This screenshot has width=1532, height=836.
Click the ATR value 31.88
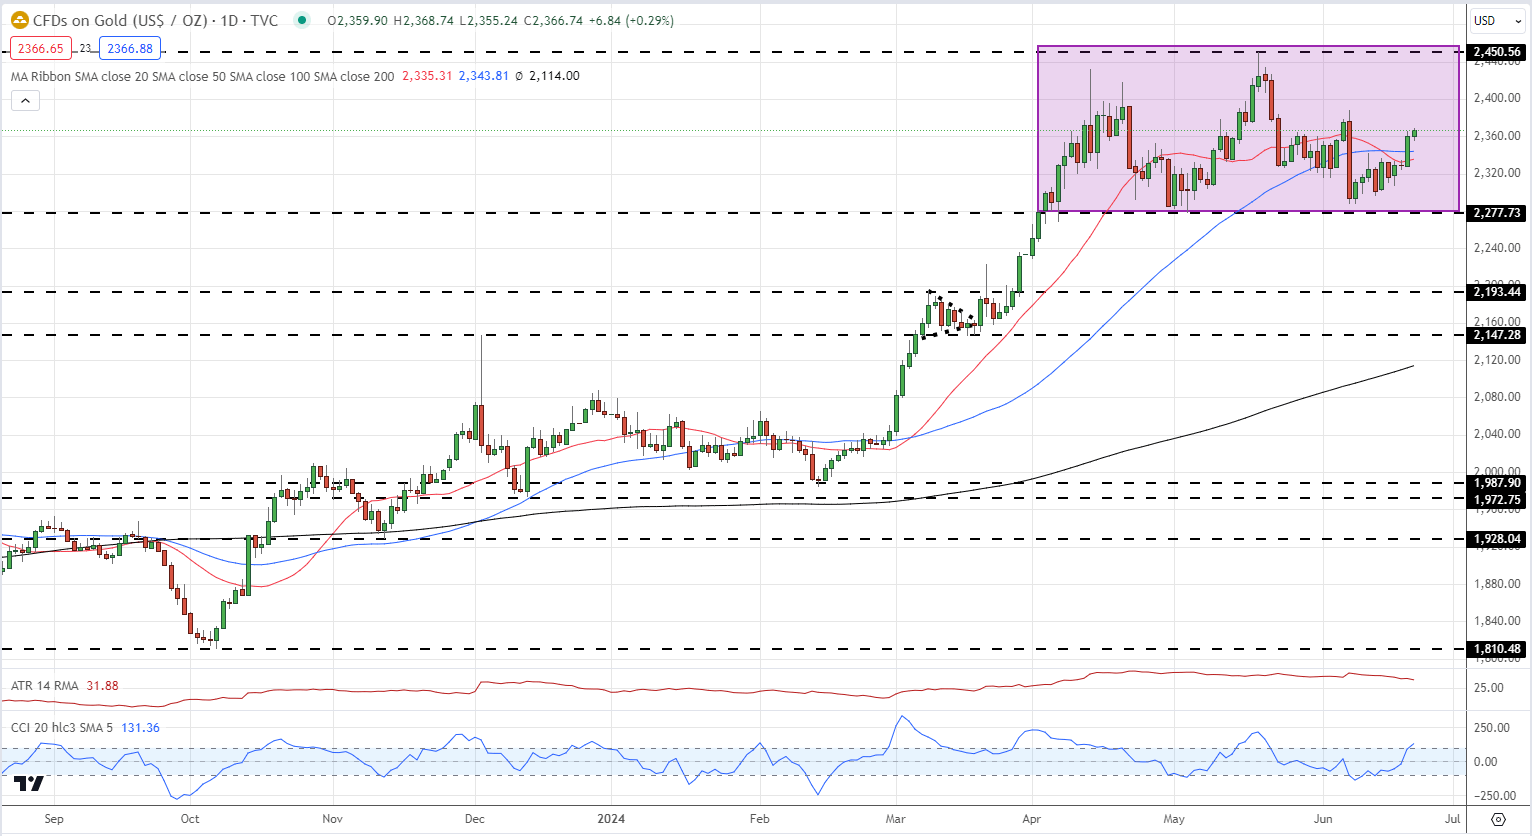(102, 686)
